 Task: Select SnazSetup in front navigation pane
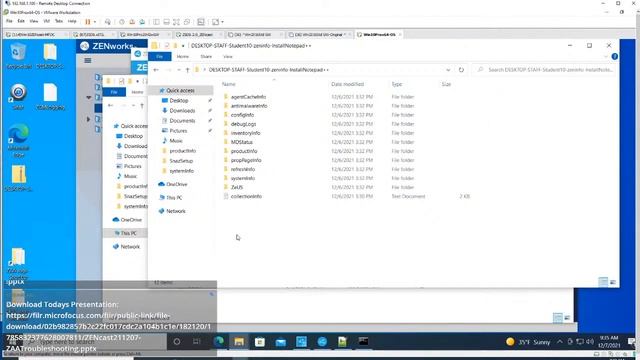pyautogui.click(x=181, y=161)
